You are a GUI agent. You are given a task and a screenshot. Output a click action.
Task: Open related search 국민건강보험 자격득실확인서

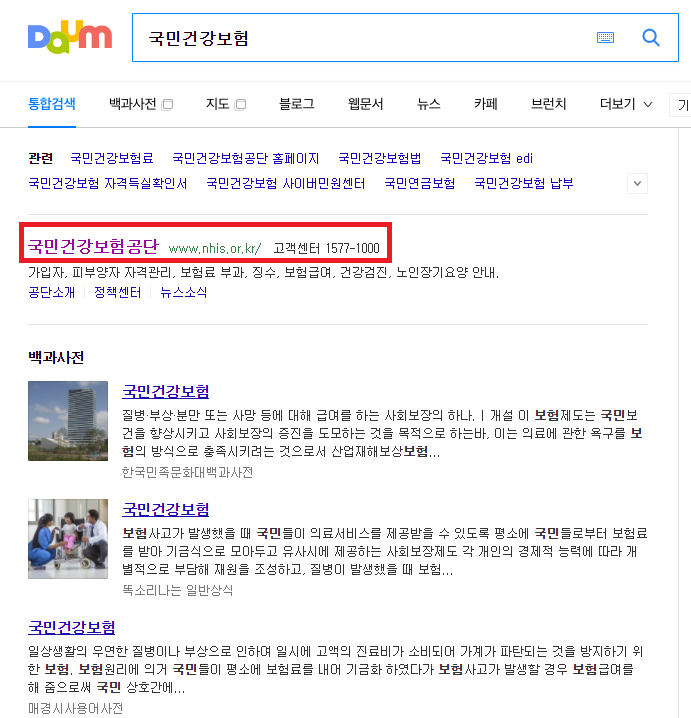pyautogui.click(x=108, y=184)
